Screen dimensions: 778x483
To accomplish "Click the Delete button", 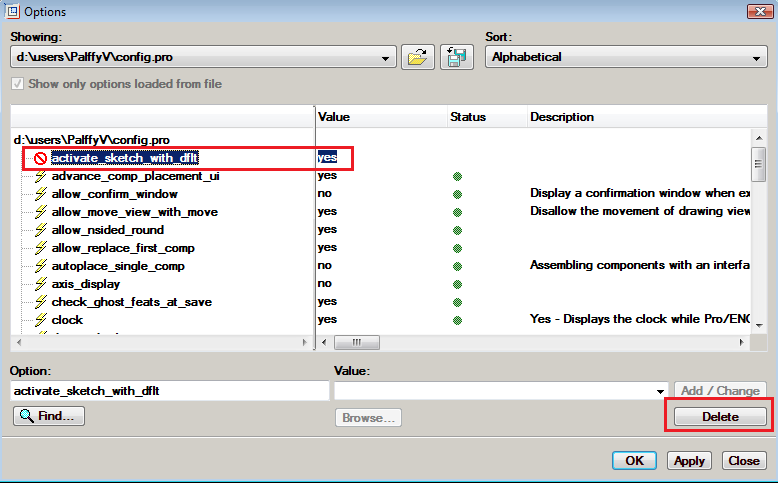I will [x=720, y=416].
